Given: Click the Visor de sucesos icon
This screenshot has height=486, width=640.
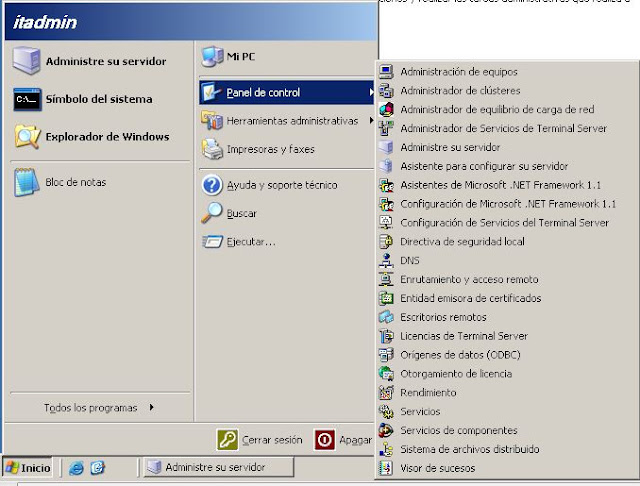Looking at the screenshot, I should coord(386,468).
